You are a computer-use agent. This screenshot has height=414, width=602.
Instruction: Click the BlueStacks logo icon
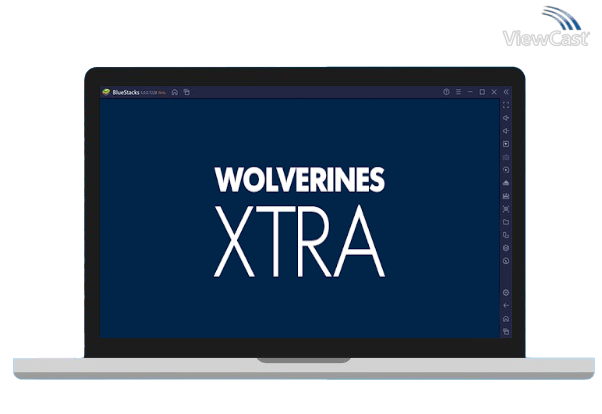[106, 92]
